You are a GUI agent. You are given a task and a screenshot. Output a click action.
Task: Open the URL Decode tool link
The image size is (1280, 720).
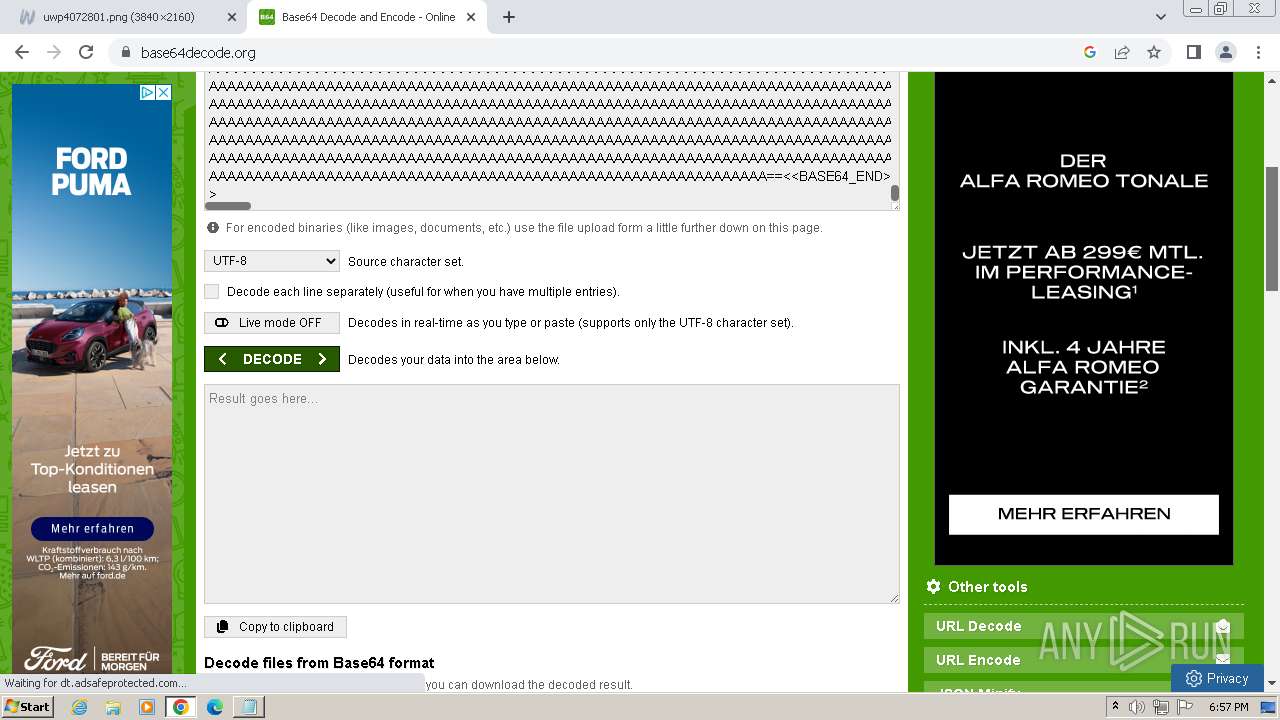(x=1084, y=626)
